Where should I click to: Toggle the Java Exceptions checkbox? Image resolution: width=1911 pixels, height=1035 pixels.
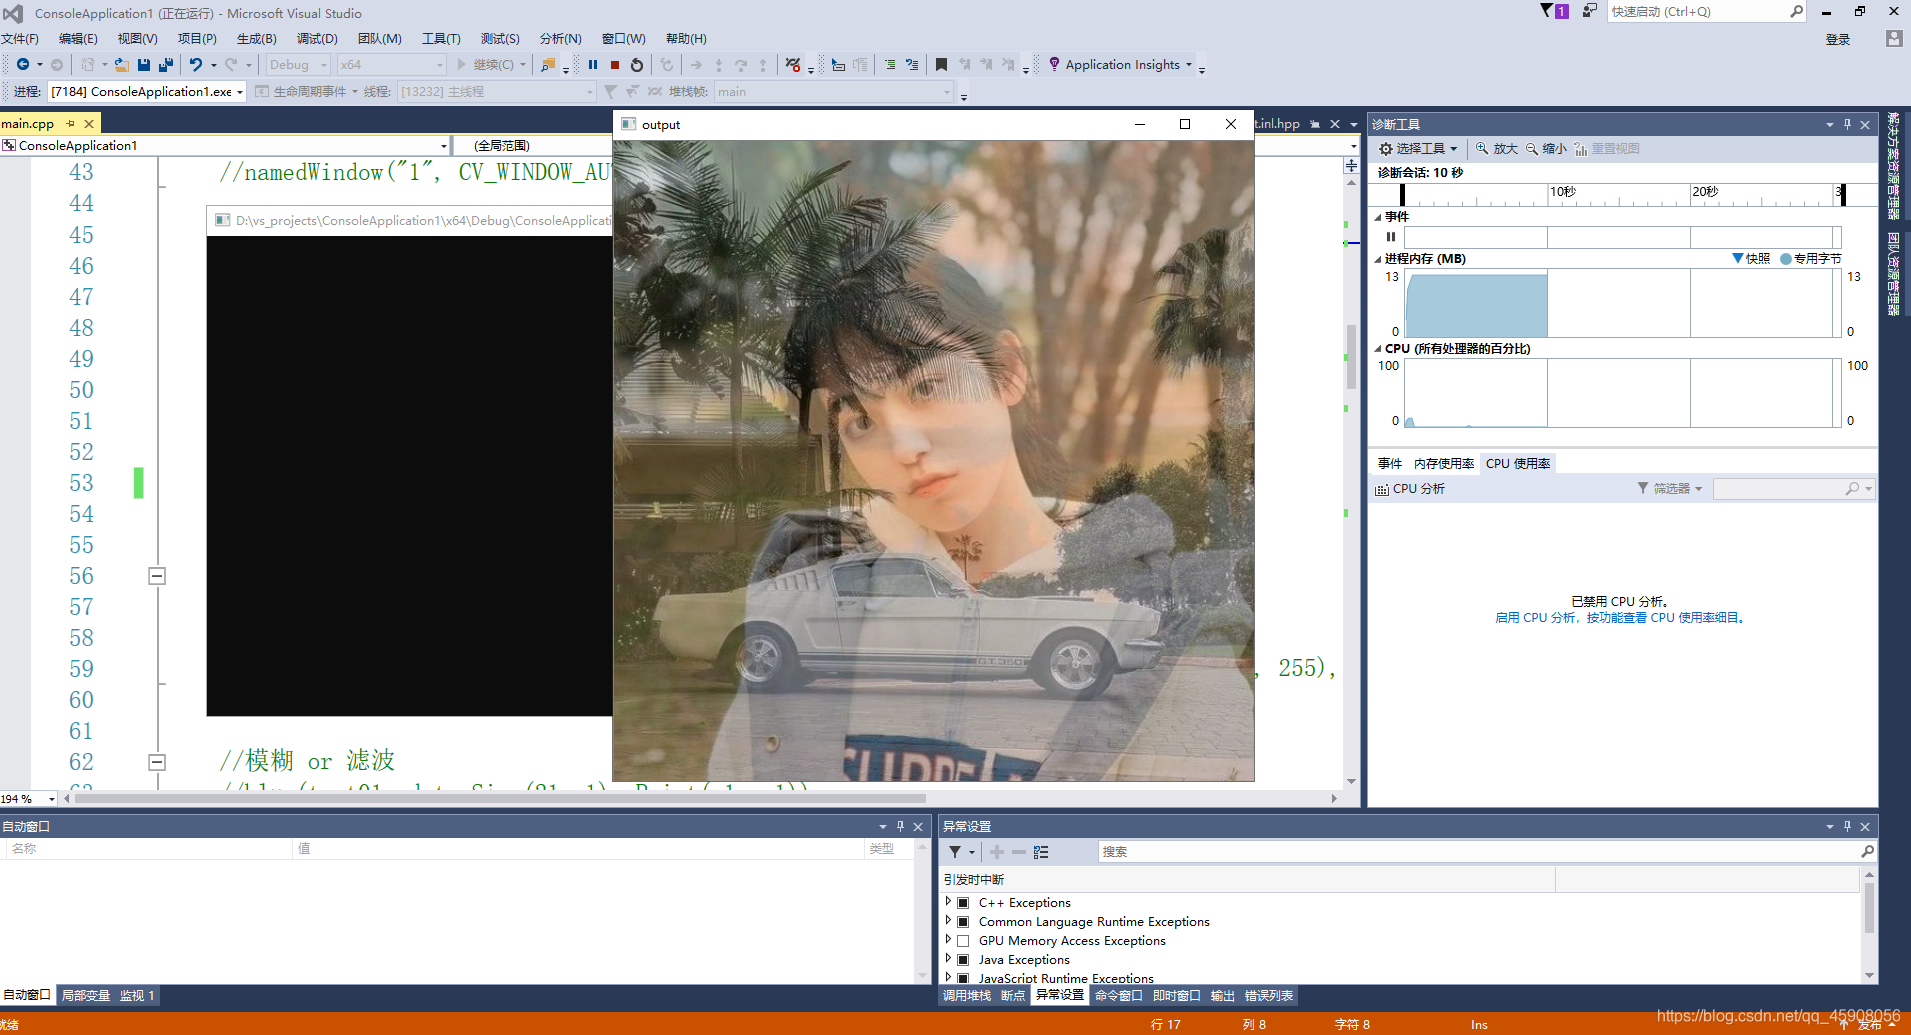click(x=963, y=960)
